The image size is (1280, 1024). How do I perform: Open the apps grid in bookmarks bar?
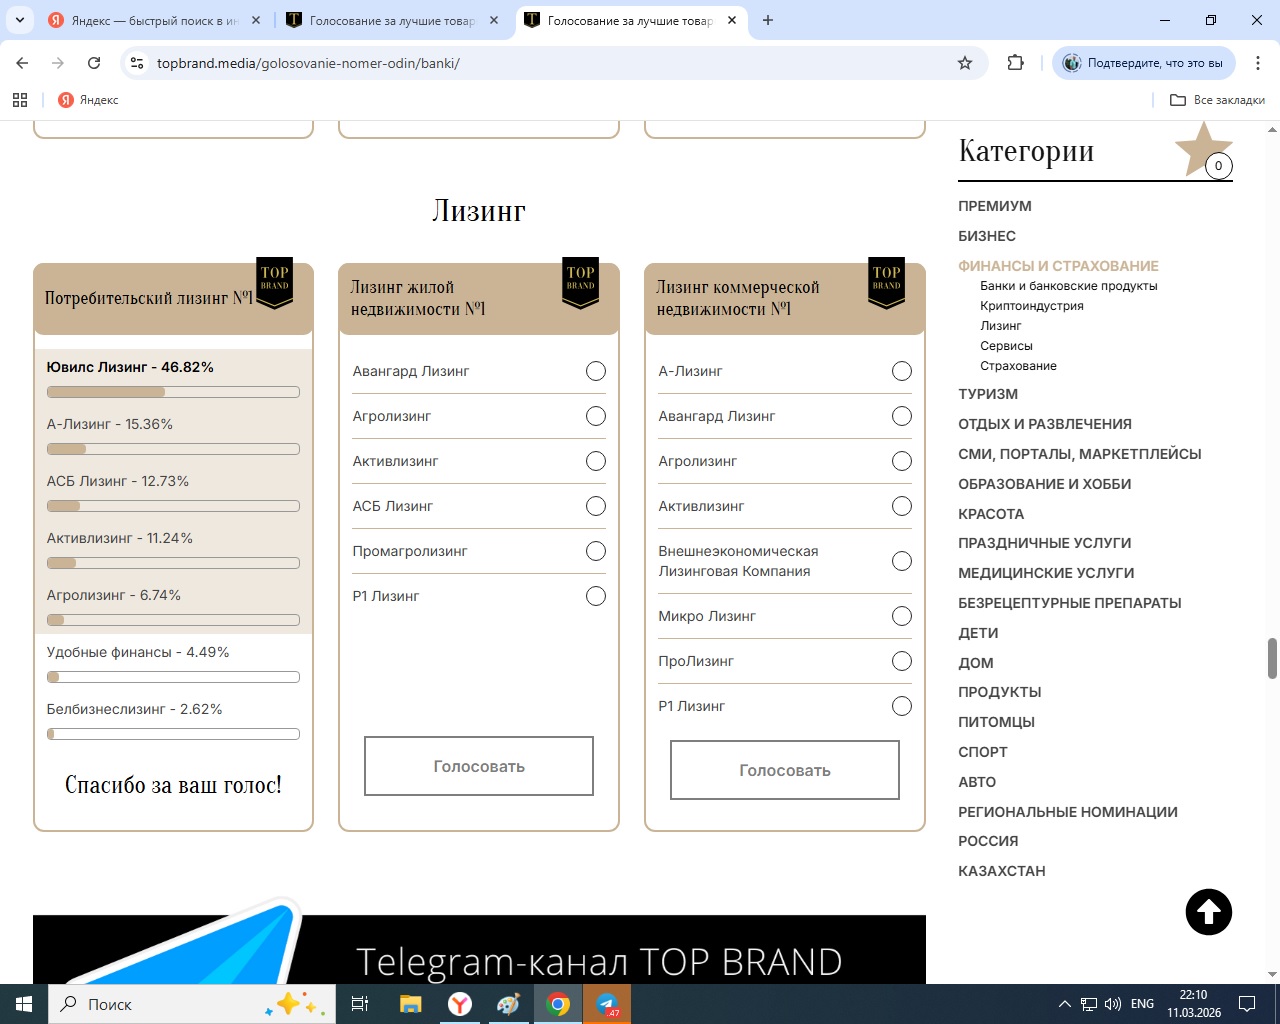[x=20, y=100]
